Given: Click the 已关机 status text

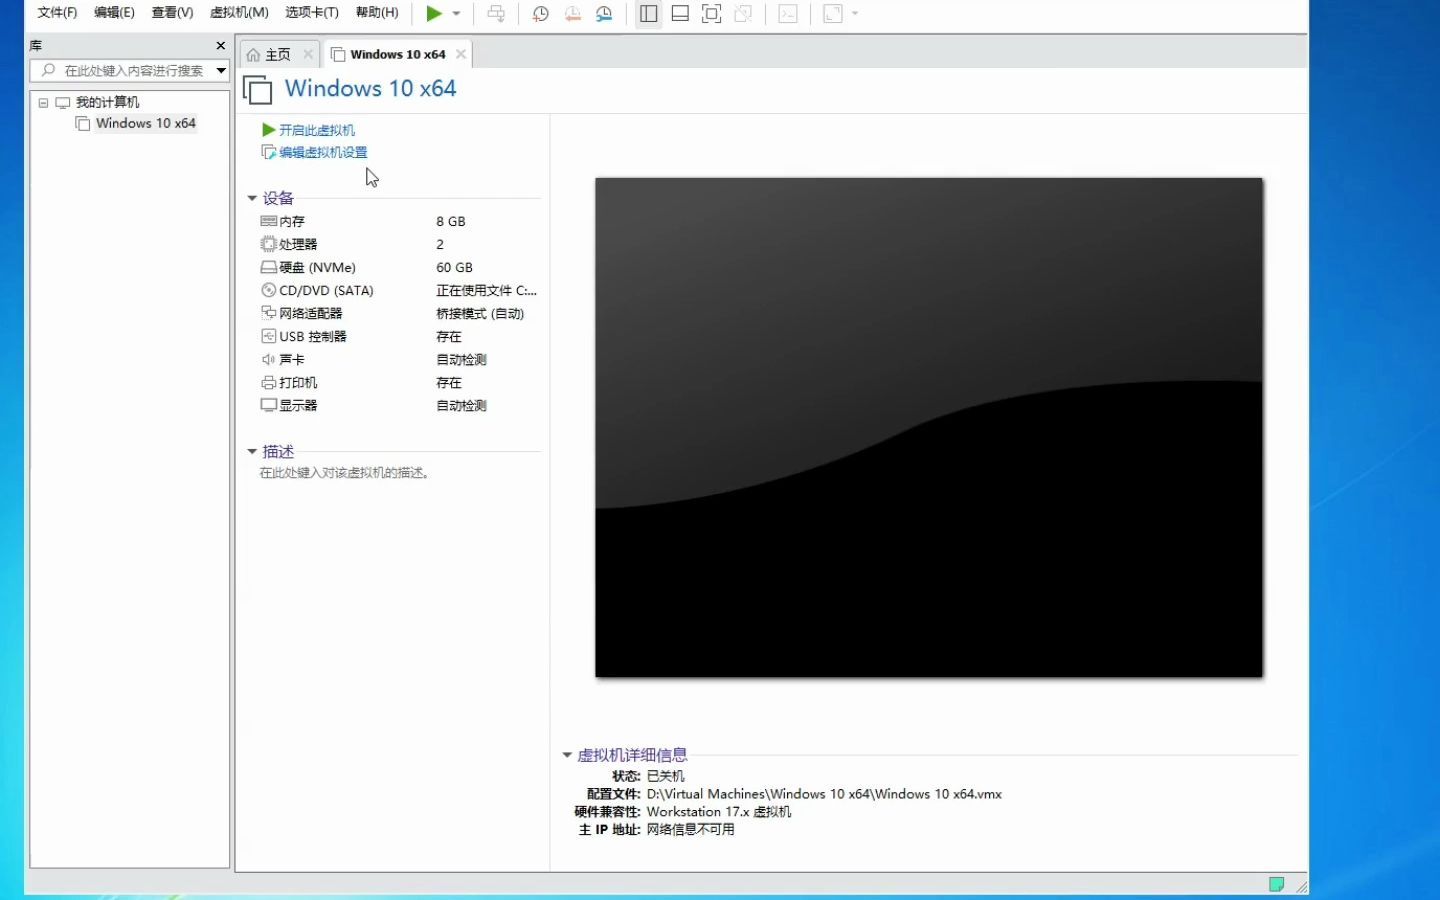Looking at the screenshot, I should click(666, 776).
